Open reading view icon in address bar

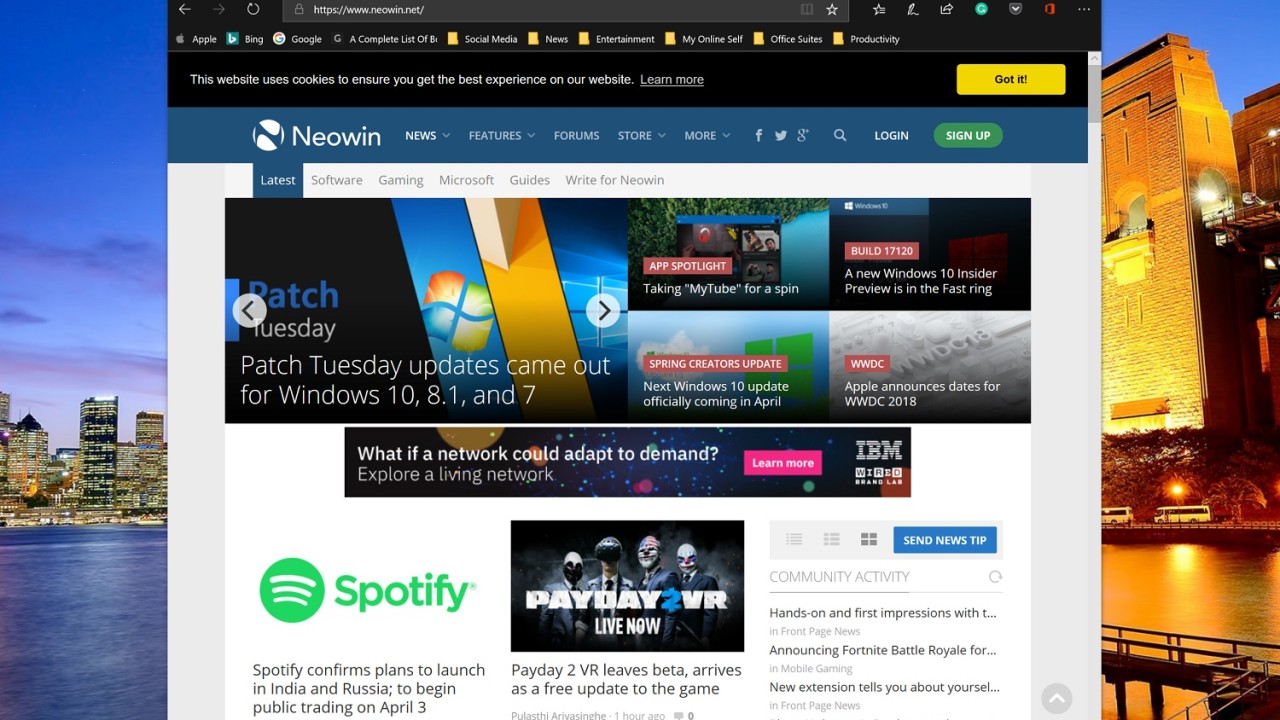tap(807, 9)
